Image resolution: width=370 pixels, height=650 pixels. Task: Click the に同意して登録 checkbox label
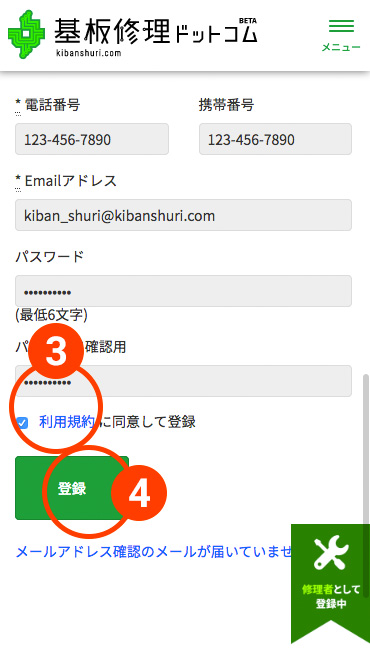[146, 422]
